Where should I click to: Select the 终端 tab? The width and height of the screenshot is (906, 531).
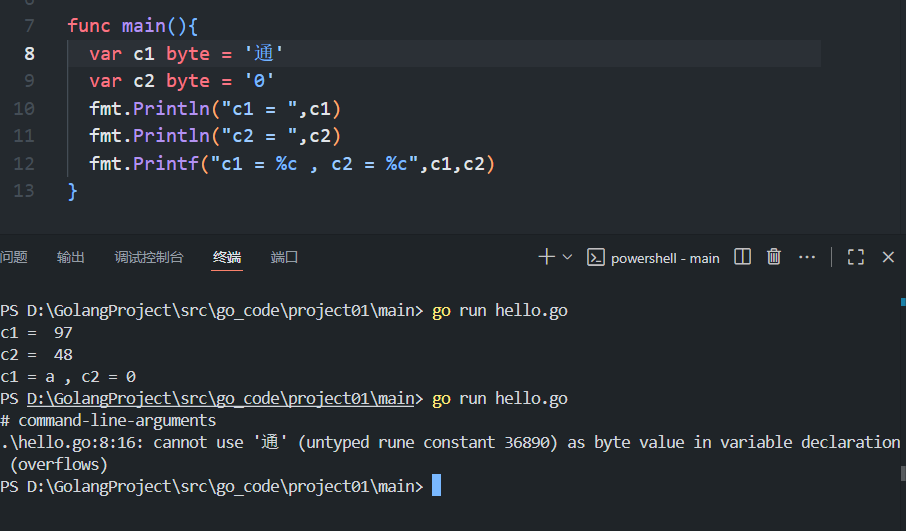[x=227, y=257]
